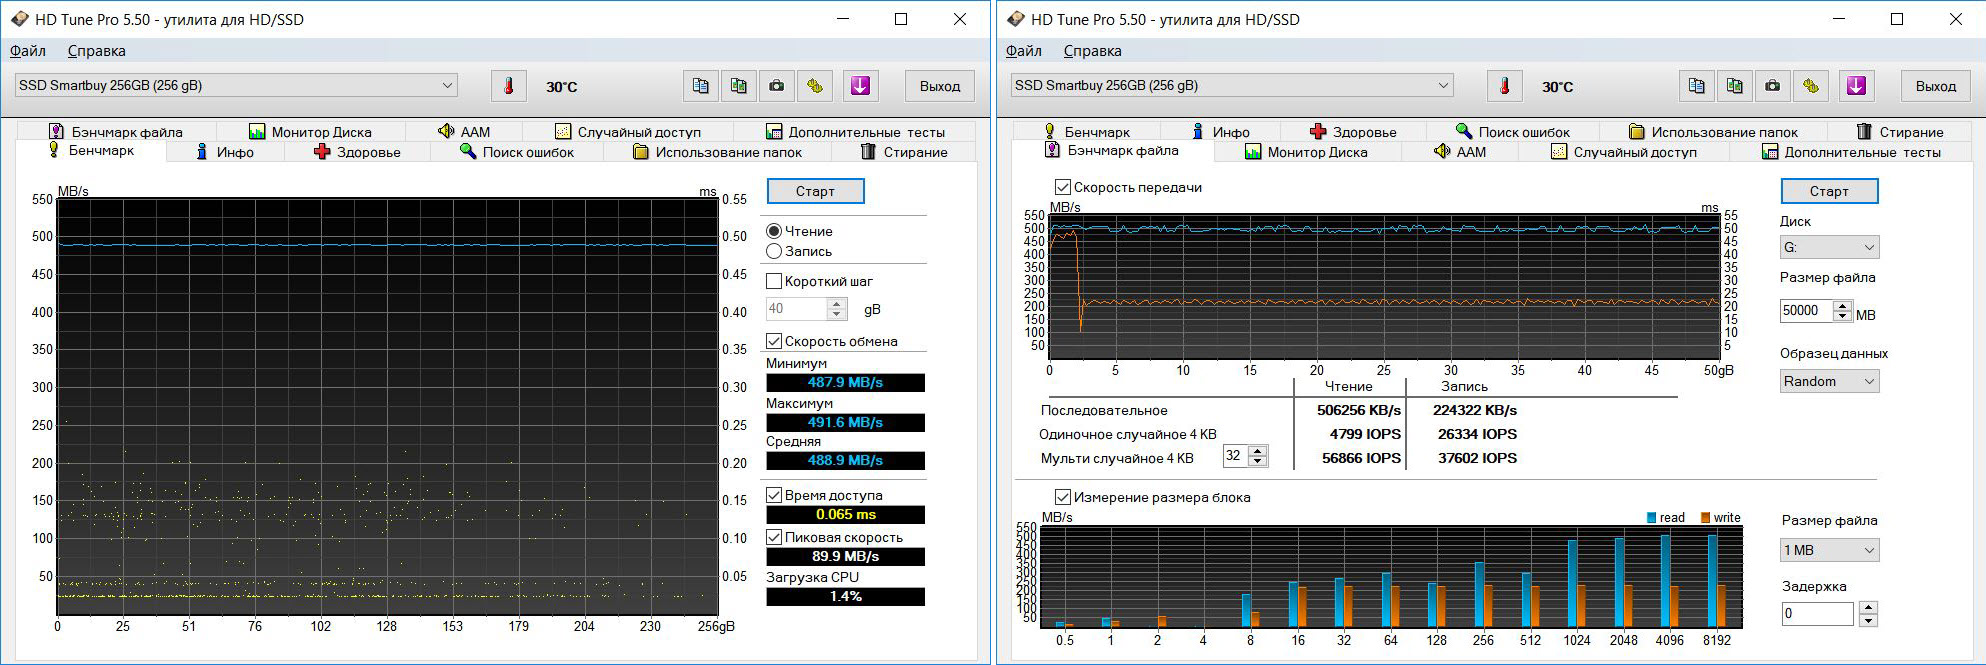Click the thermometer temperature icon in left window
This screenshot has width=1986, height=665.
tap(508, 86)
